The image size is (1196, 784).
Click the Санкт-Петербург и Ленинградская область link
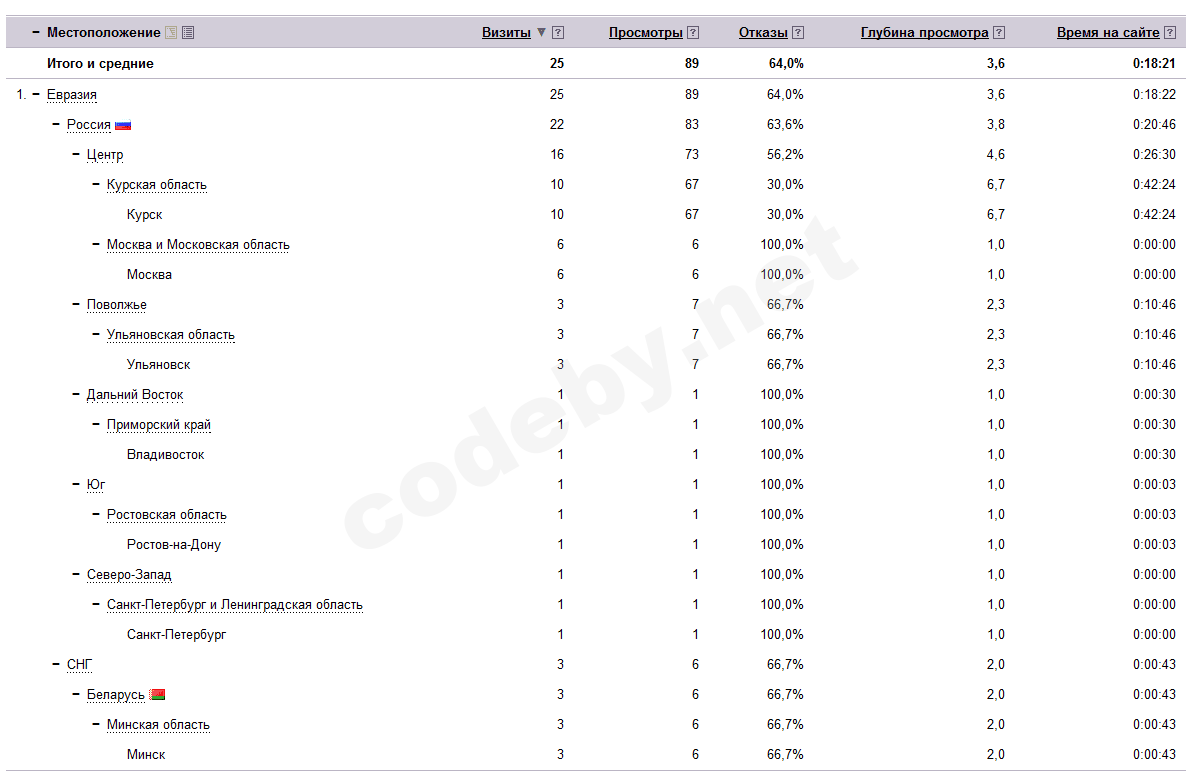point(234,605)
